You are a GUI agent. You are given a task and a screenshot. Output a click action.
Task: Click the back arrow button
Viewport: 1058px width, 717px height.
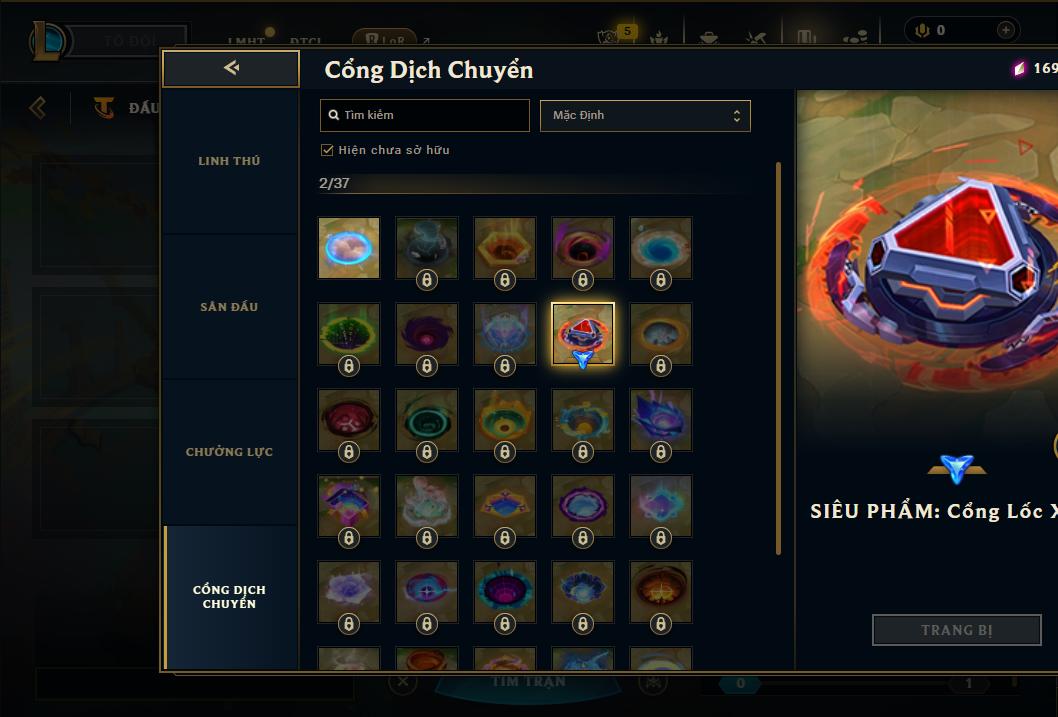coord(231,68)
